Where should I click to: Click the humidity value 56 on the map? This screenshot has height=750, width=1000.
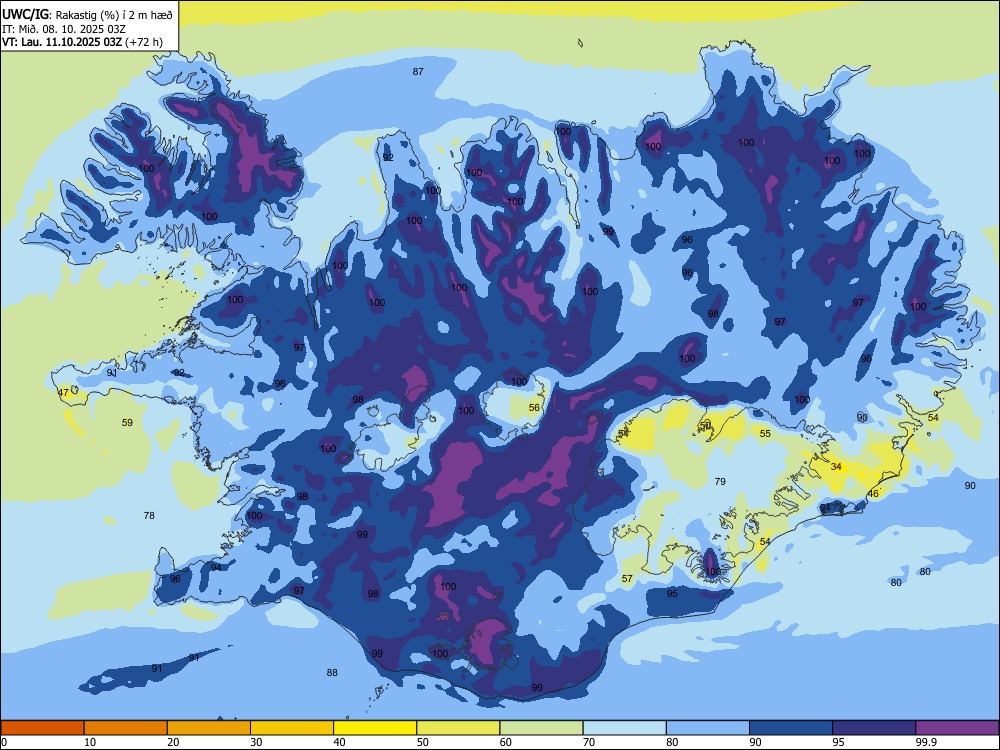(534, 408)
